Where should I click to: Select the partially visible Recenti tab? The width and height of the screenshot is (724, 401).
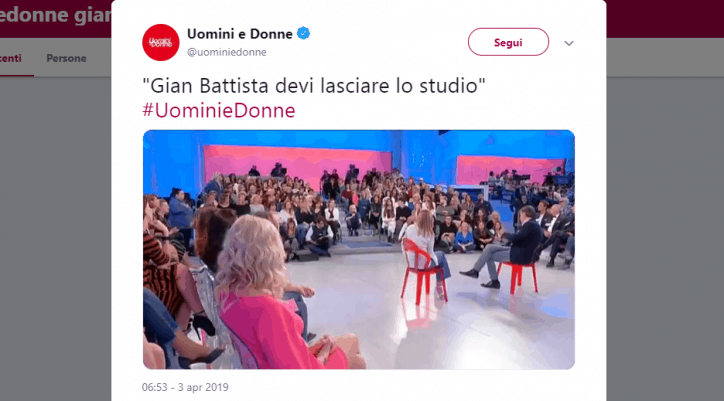click(x=11, y=58)
